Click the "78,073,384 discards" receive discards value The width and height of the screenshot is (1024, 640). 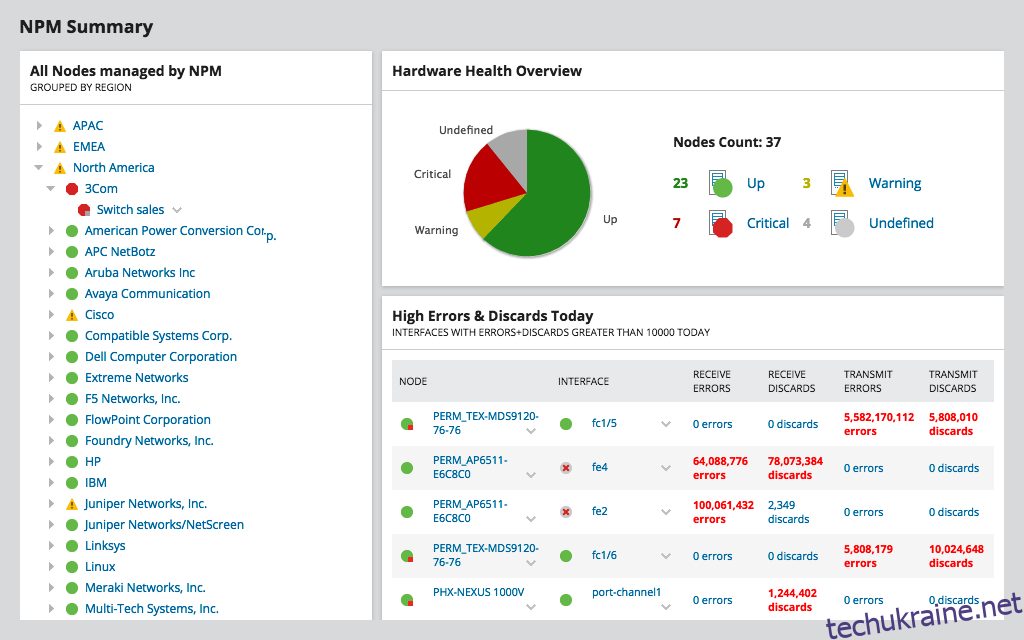[795, 468]
